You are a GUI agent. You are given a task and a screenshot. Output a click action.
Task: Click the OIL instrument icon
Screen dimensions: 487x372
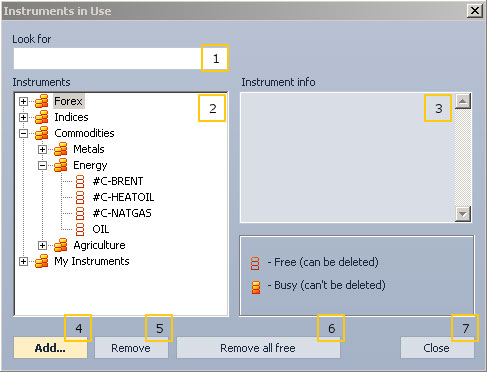click(80, 229)
